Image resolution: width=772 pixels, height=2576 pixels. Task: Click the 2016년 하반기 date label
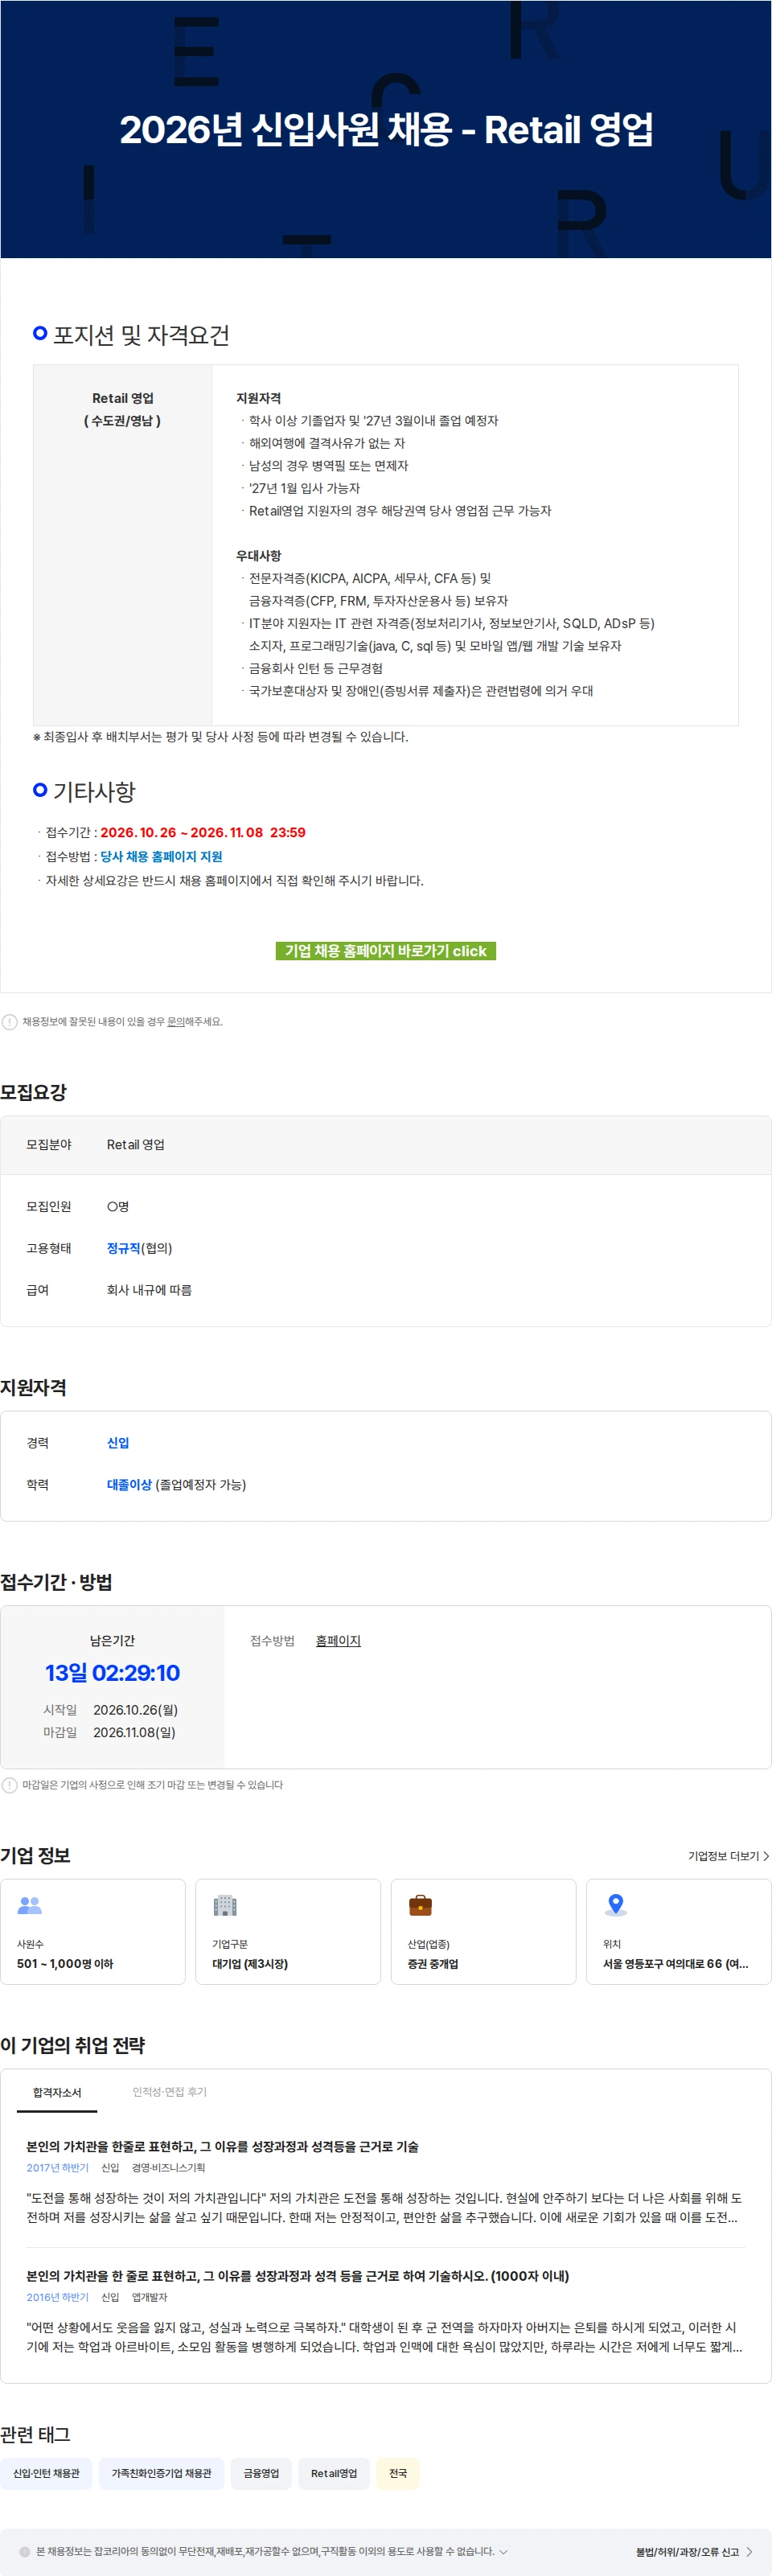click(57, 2296)
